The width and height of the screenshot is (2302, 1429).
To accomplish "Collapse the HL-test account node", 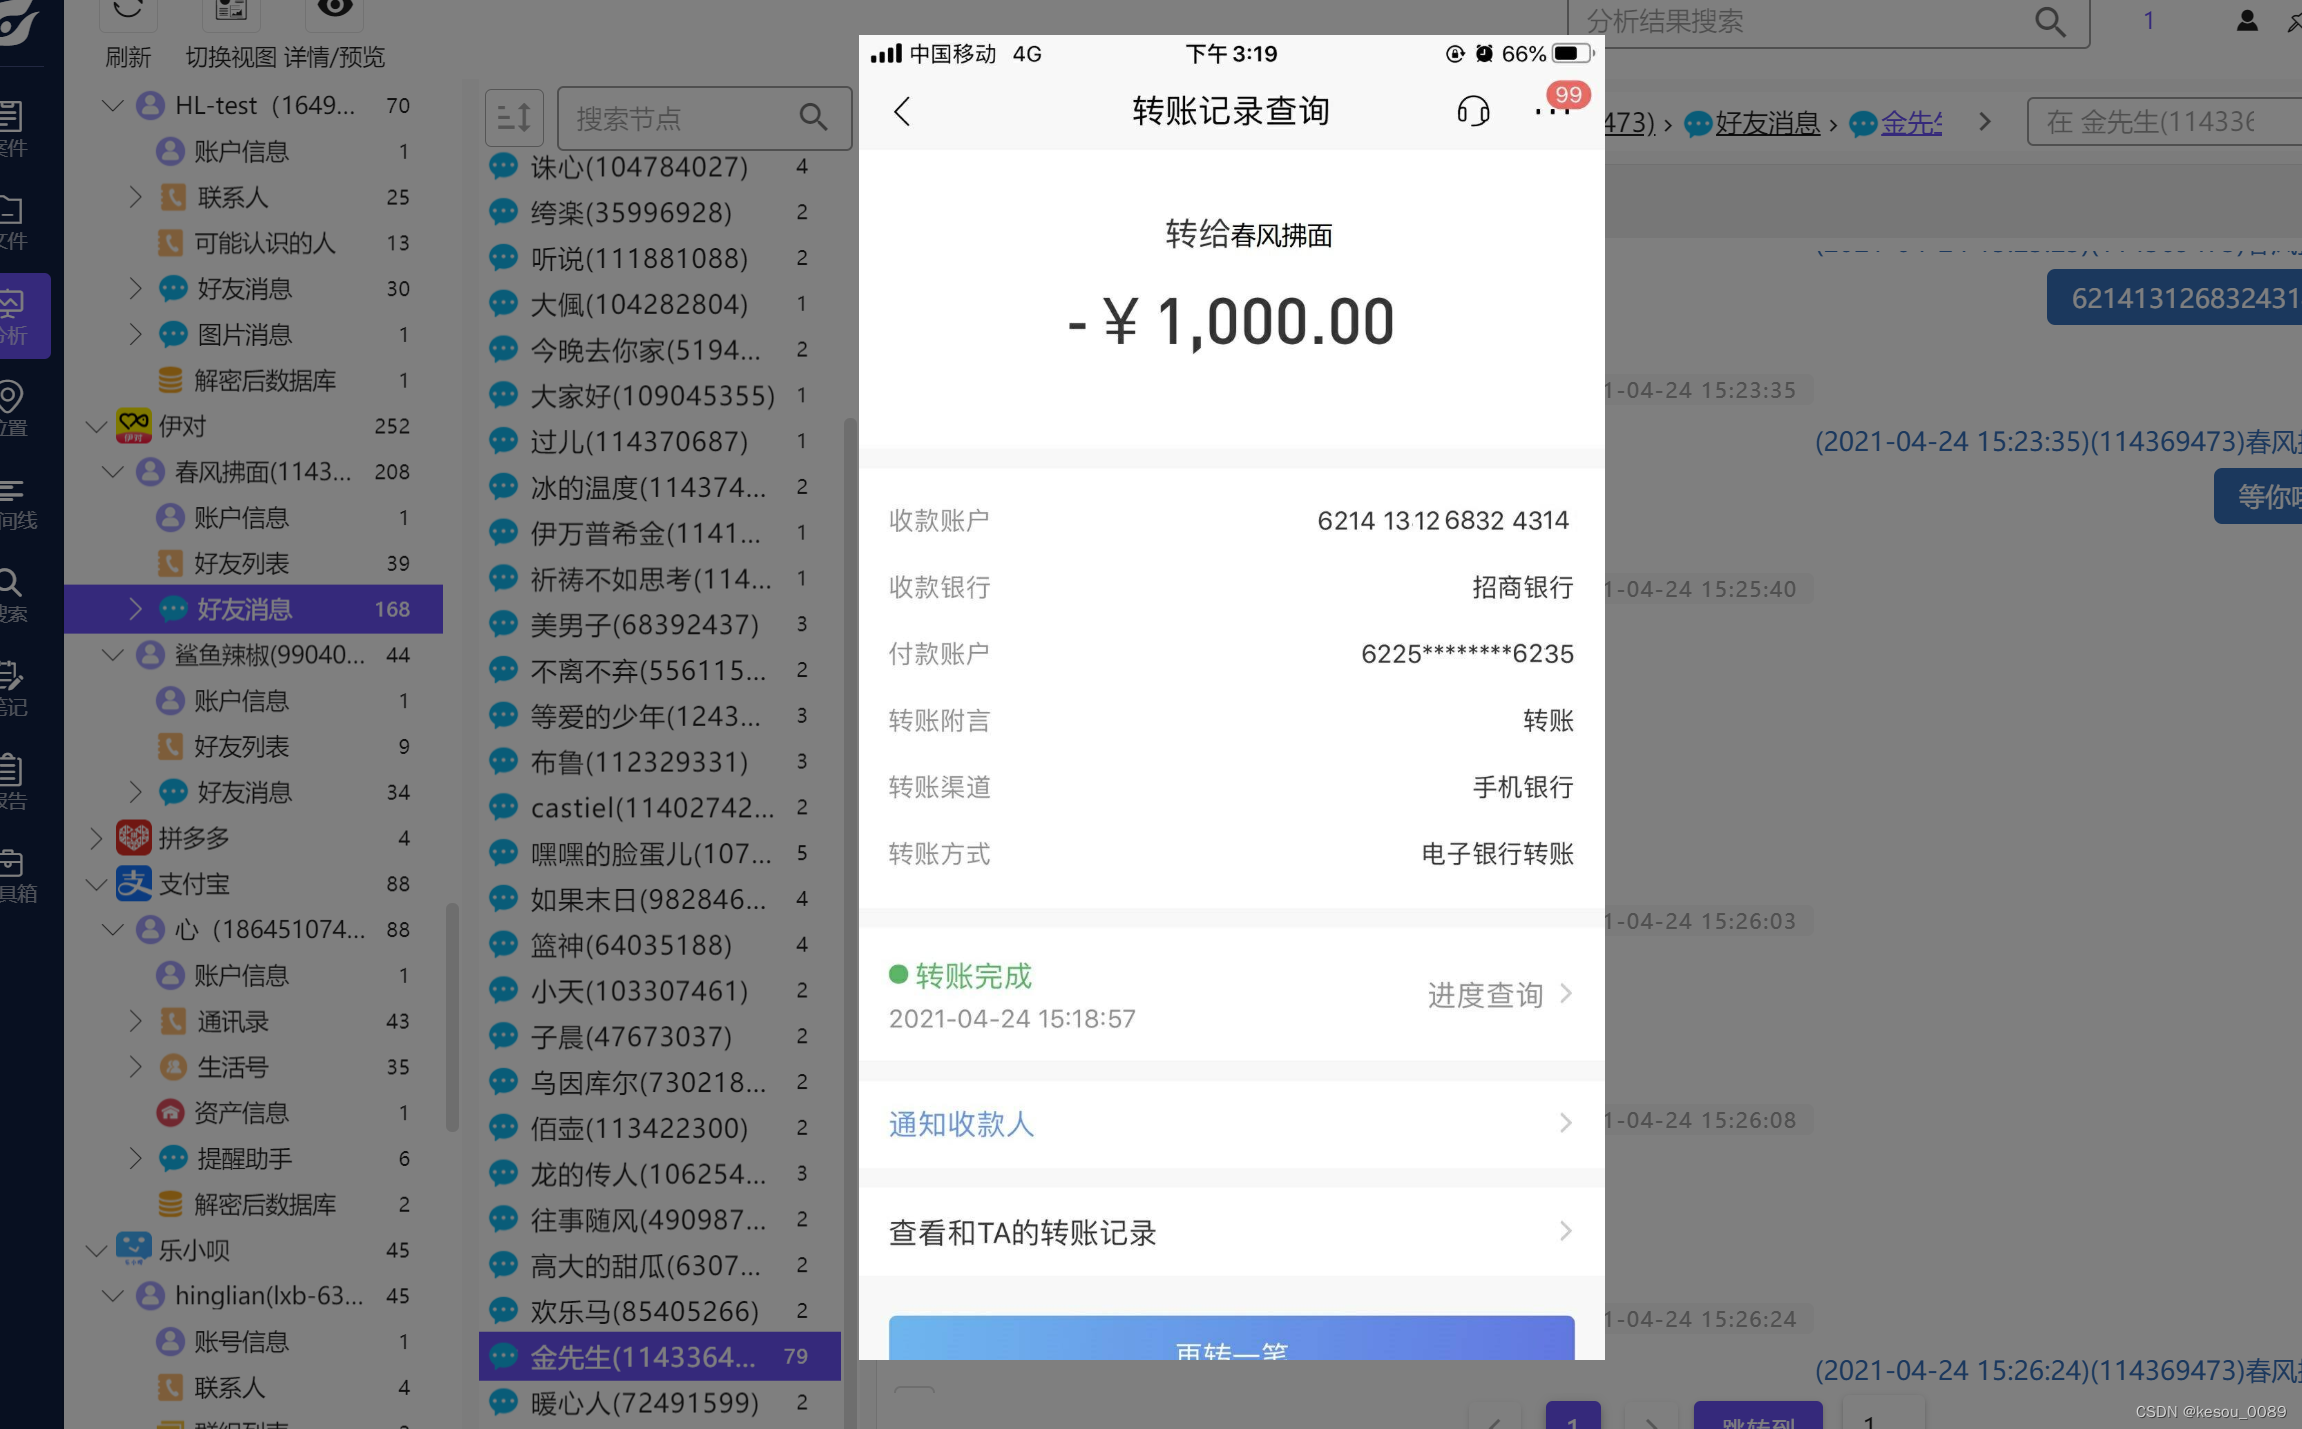I will (112, 105).
